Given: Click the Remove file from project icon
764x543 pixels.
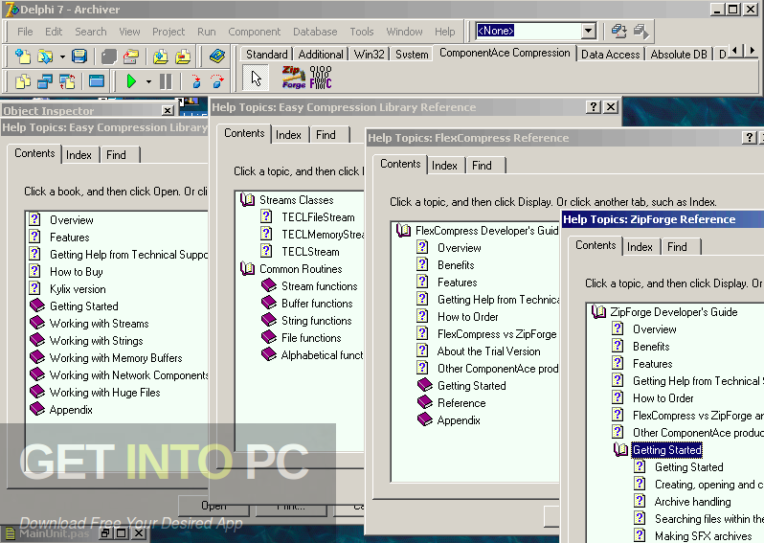Looking at the screenshot, I should (x=183, y=57).
